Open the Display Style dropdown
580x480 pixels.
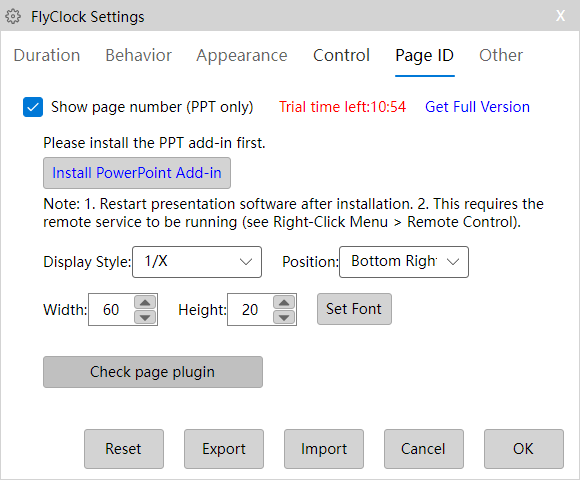(x=197, y=262)
